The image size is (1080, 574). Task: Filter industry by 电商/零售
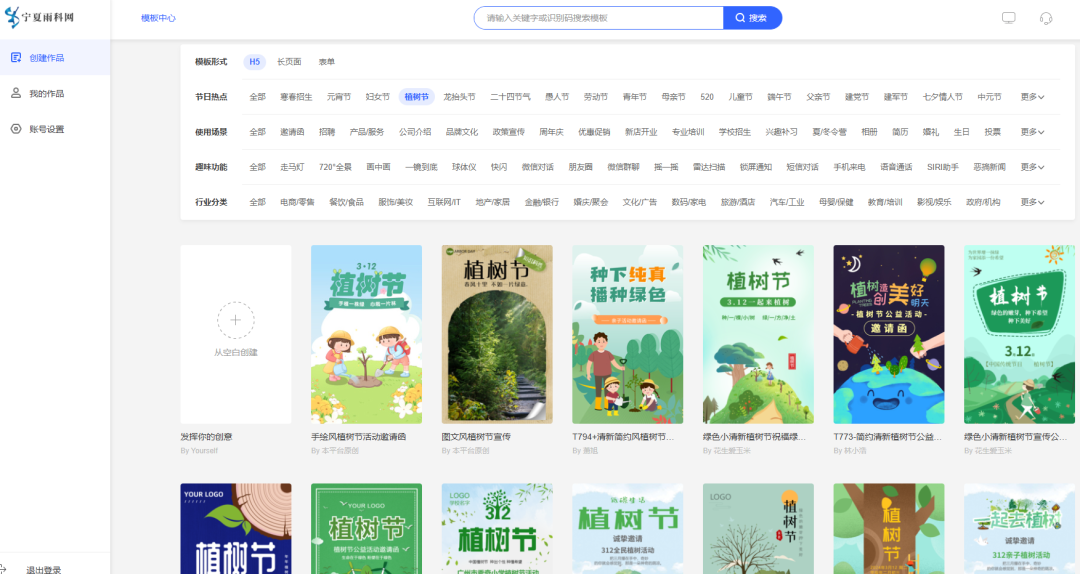point(298,203)
